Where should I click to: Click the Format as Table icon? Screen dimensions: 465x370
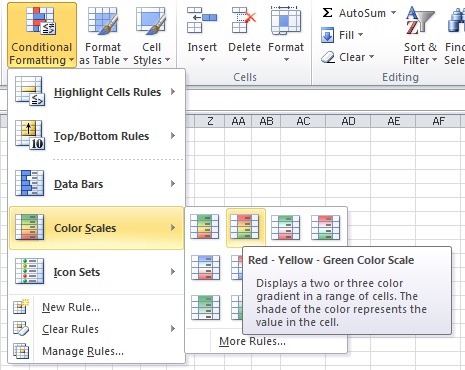point(102,21)
